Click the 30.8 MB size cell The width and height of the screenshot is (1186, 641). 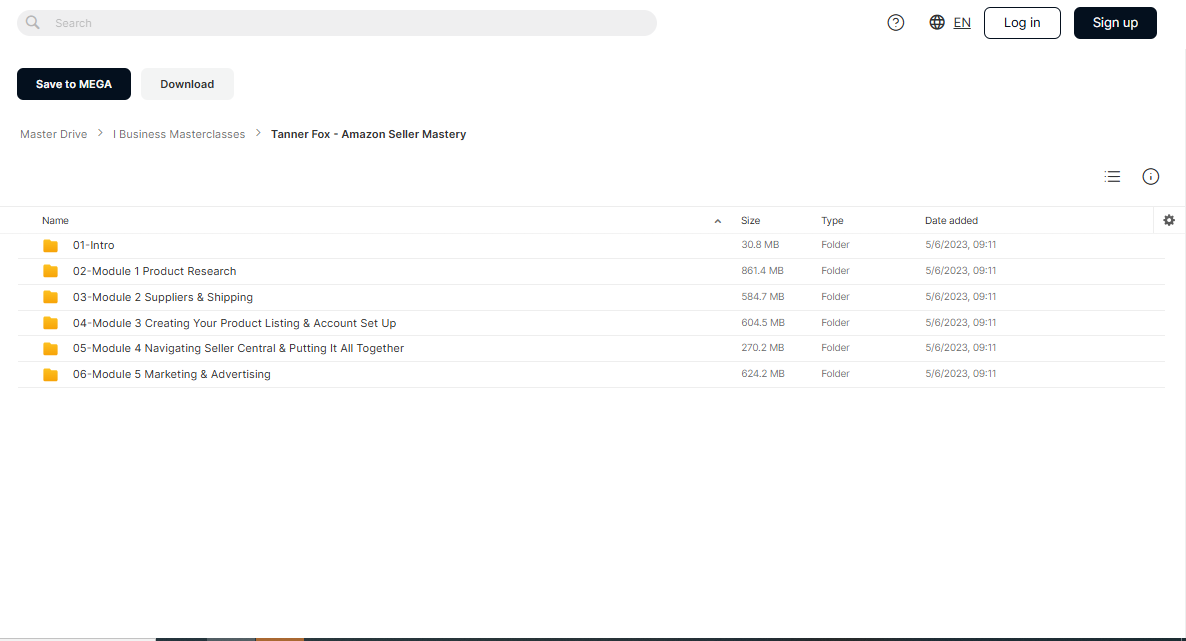[760, 244]
